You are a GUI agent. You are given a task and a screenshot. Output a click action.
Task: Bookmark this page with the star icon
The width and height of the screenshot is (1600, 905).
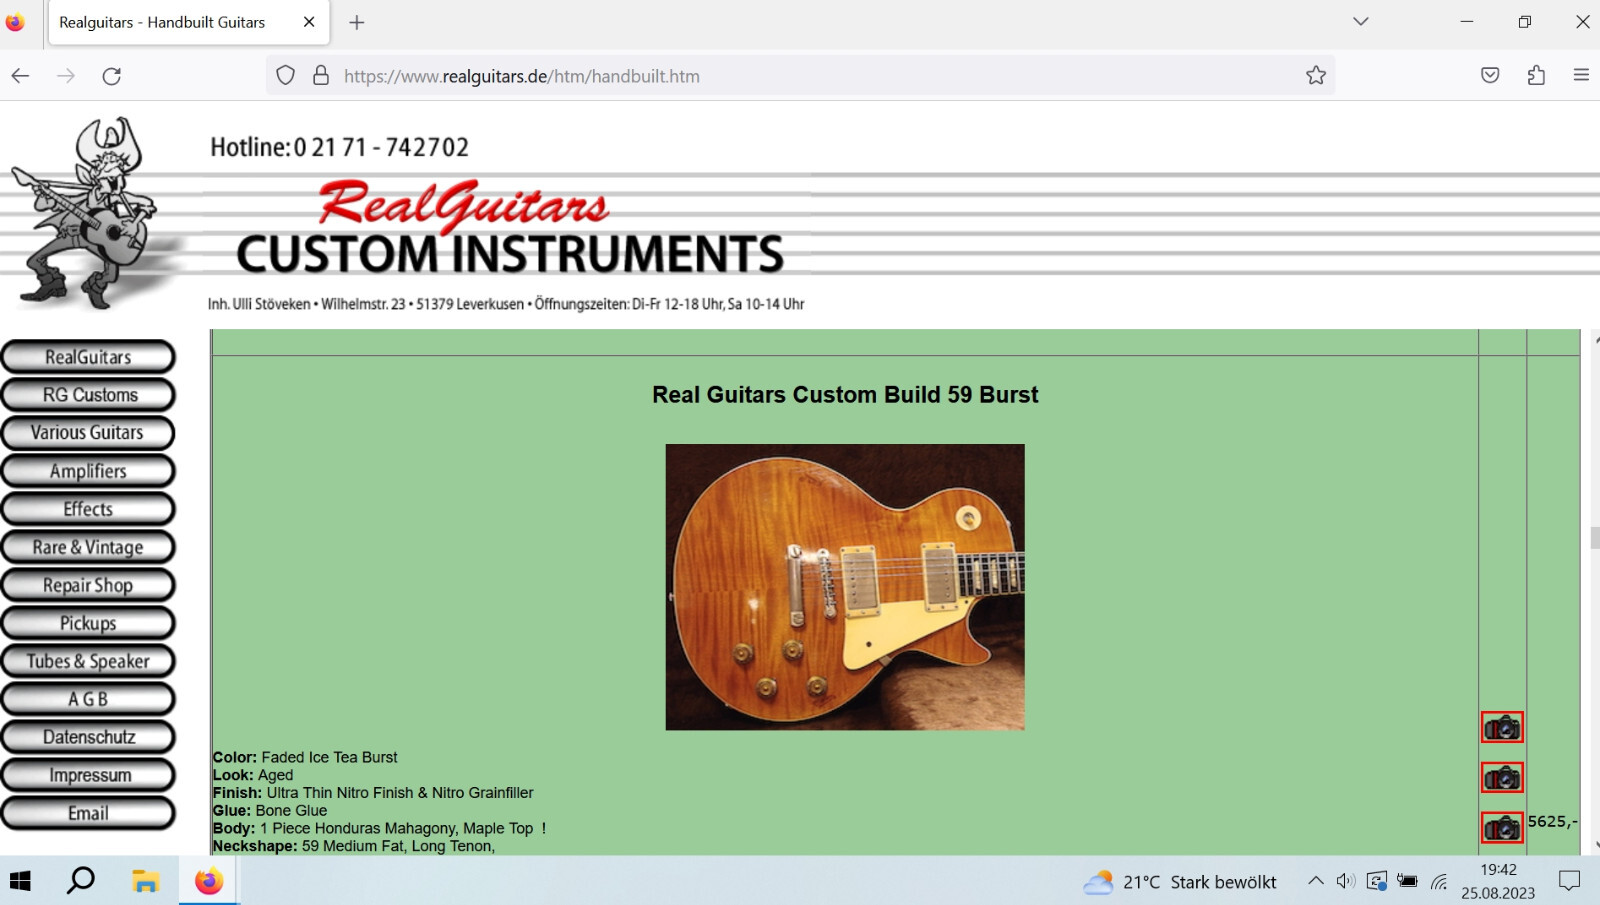click(1316, 76)
